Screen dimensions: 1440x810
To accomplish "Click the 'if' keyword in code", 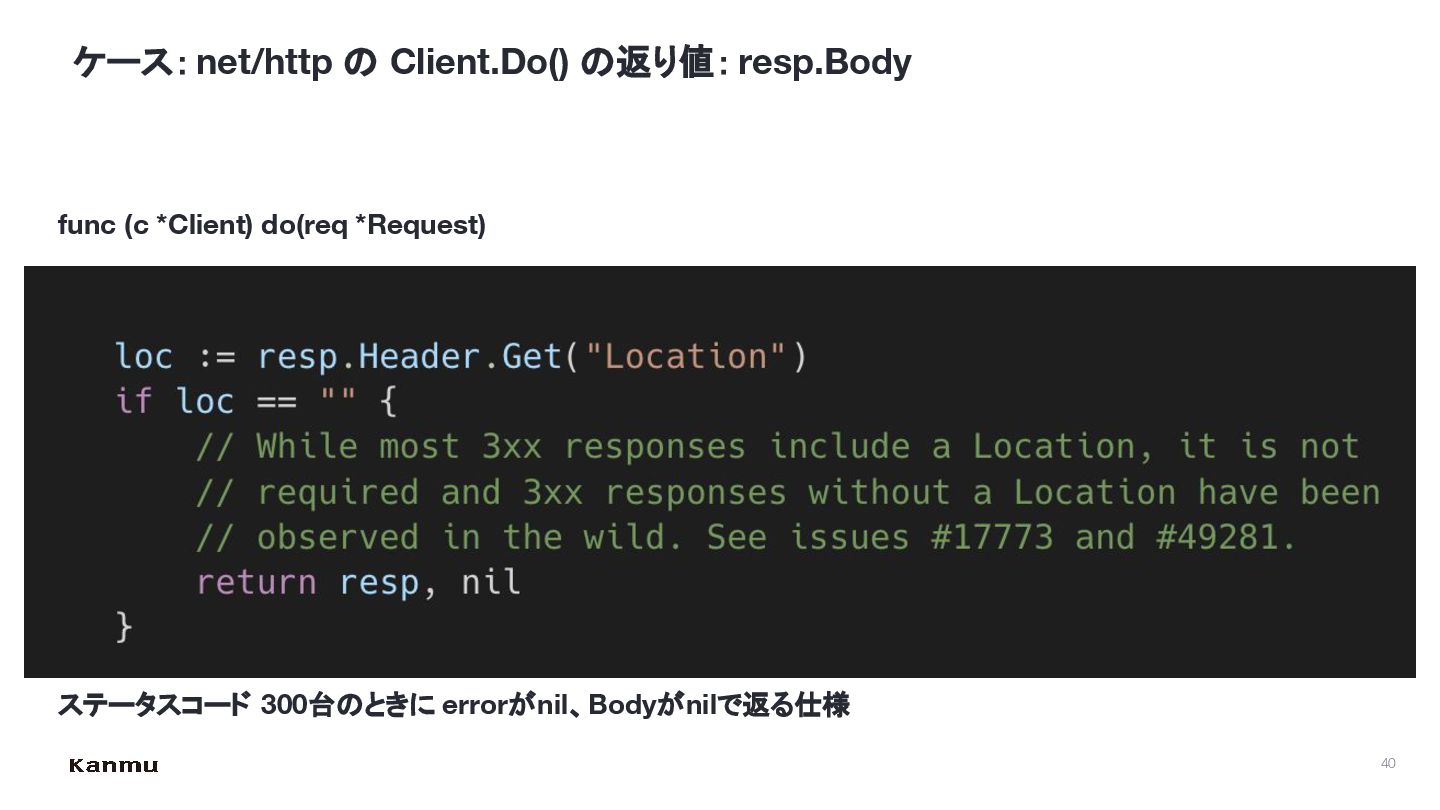I will tap(134, 402).
